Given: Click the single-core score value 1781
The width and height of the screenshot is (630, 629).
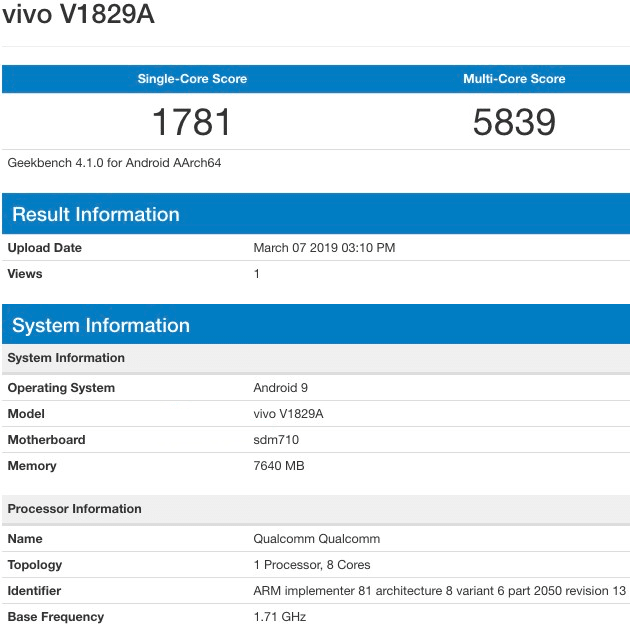Looking at the screenshot, I should point(192,122).
